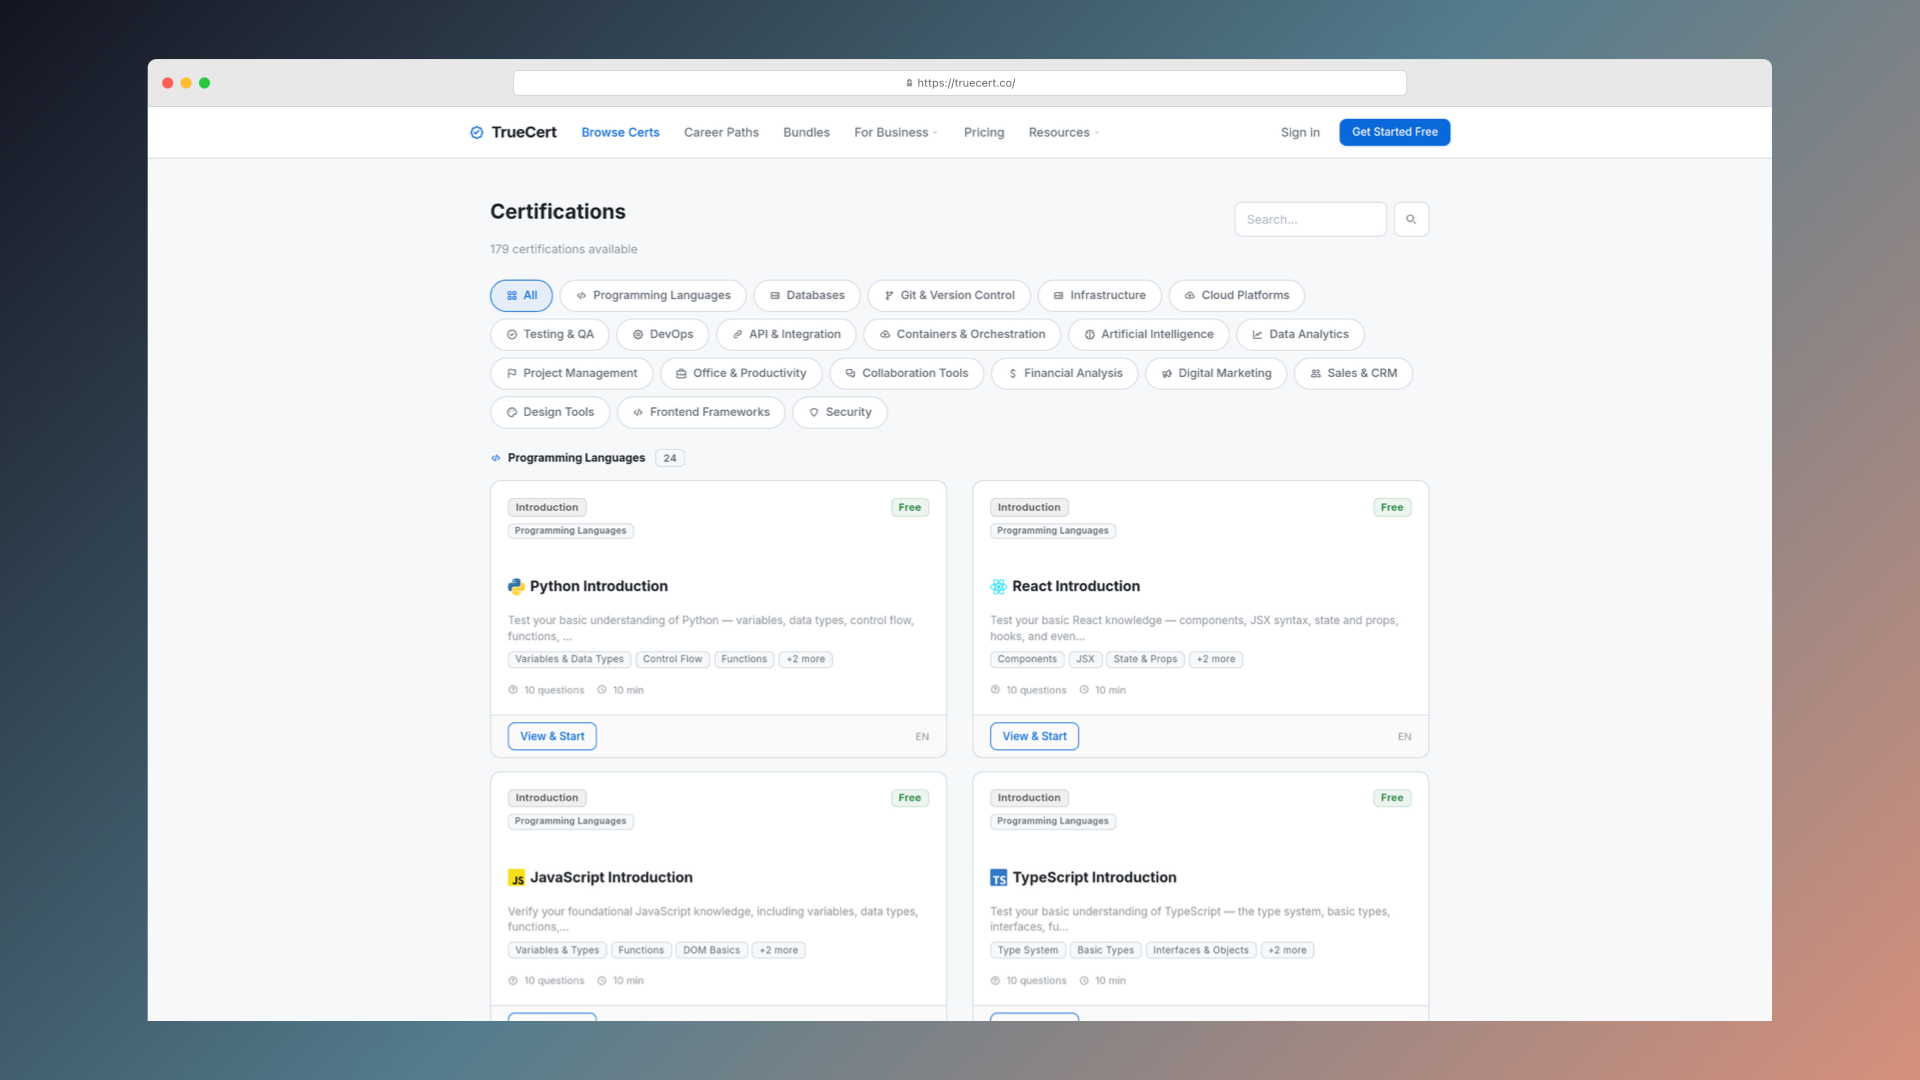Select the All category filter chip
1920x1080 pixels.
521,295
